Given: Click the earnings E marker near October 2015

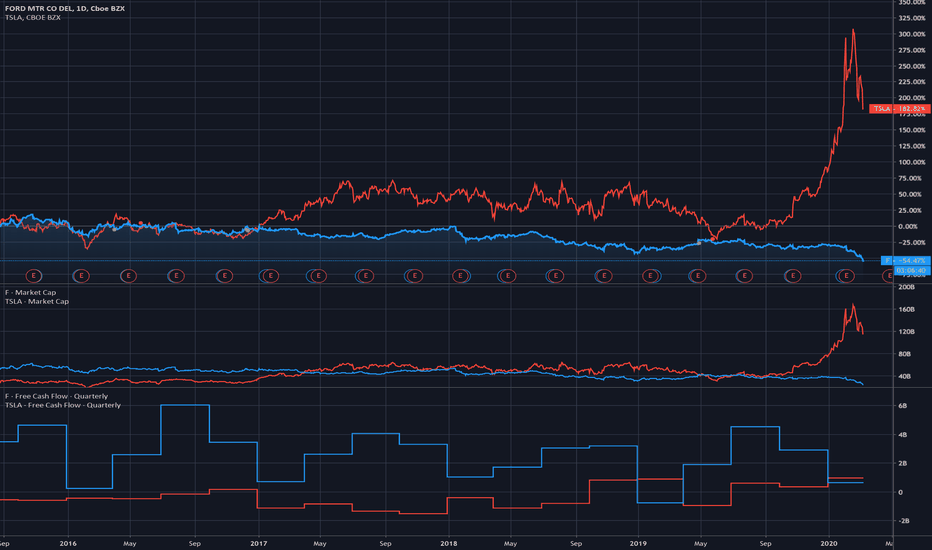Looking at the screenshot, I should point(34,276).
